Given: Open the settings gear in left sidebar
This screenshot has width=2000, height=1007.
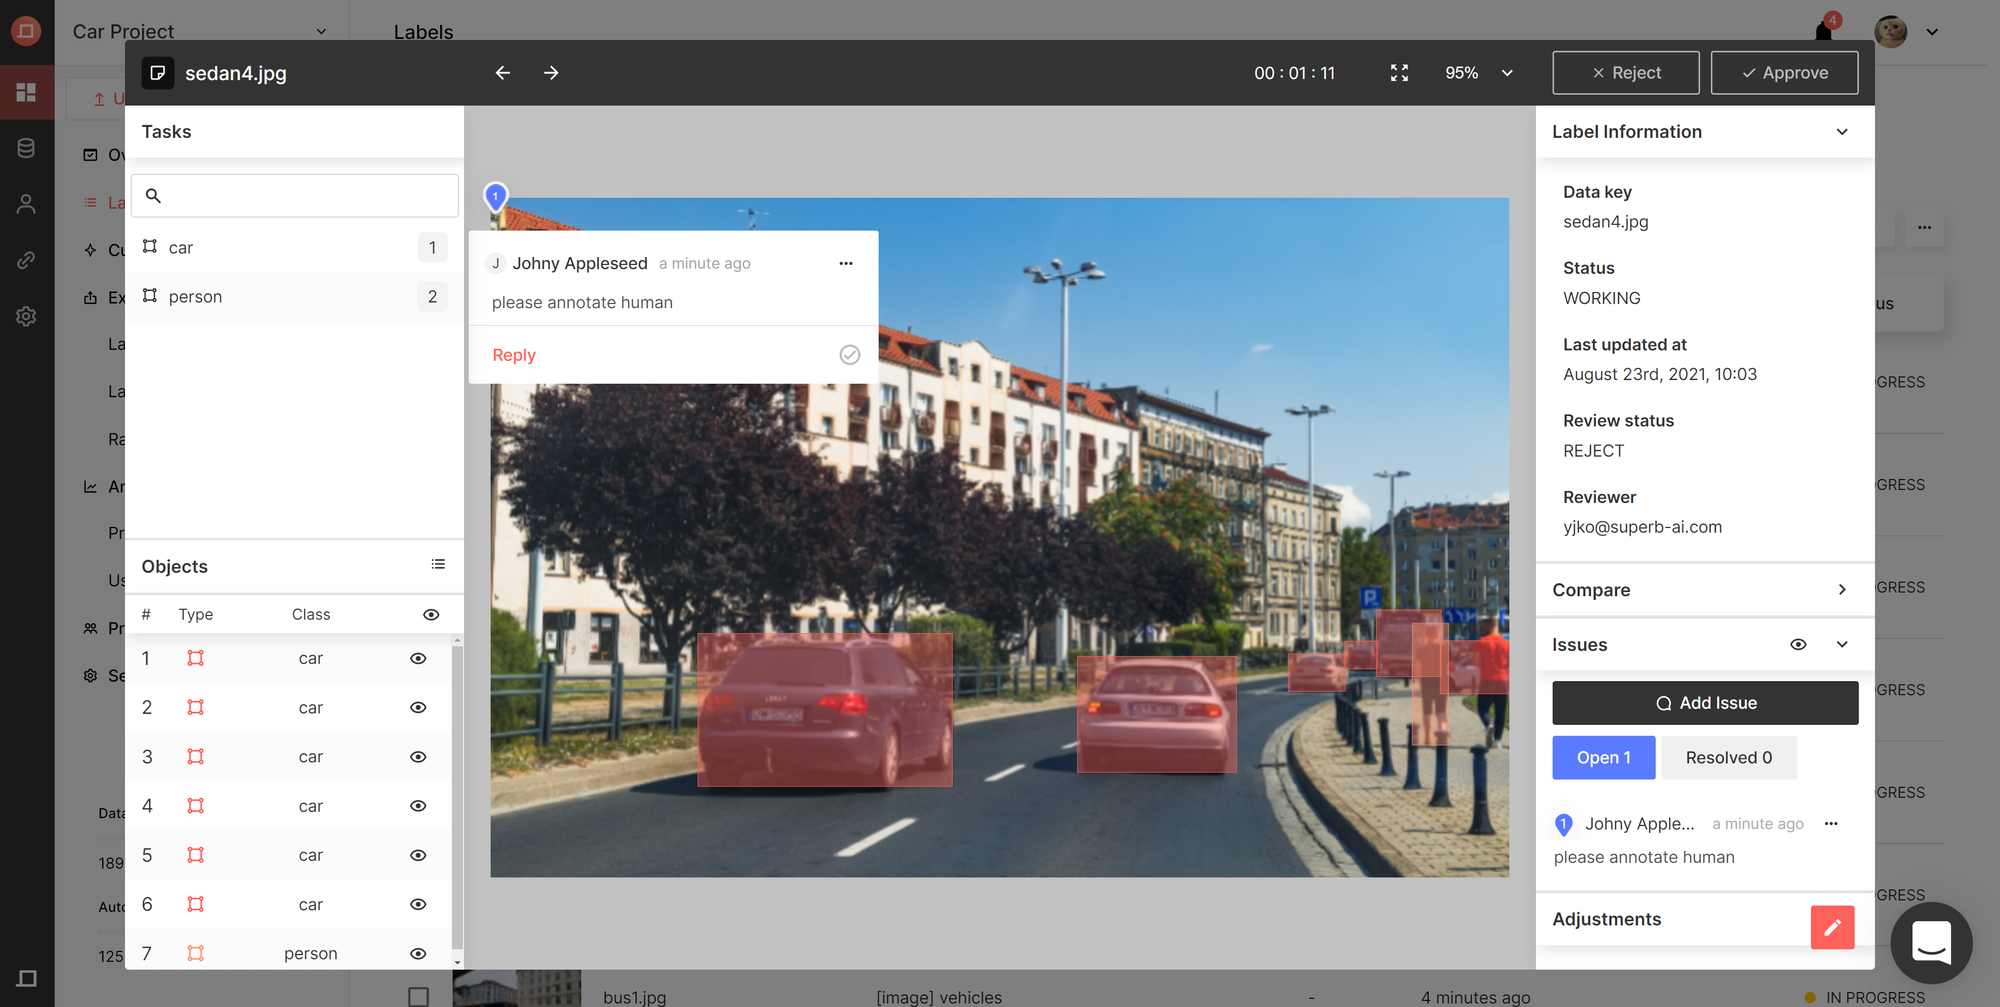Looking at the screenshot, I should pos(27,316).
